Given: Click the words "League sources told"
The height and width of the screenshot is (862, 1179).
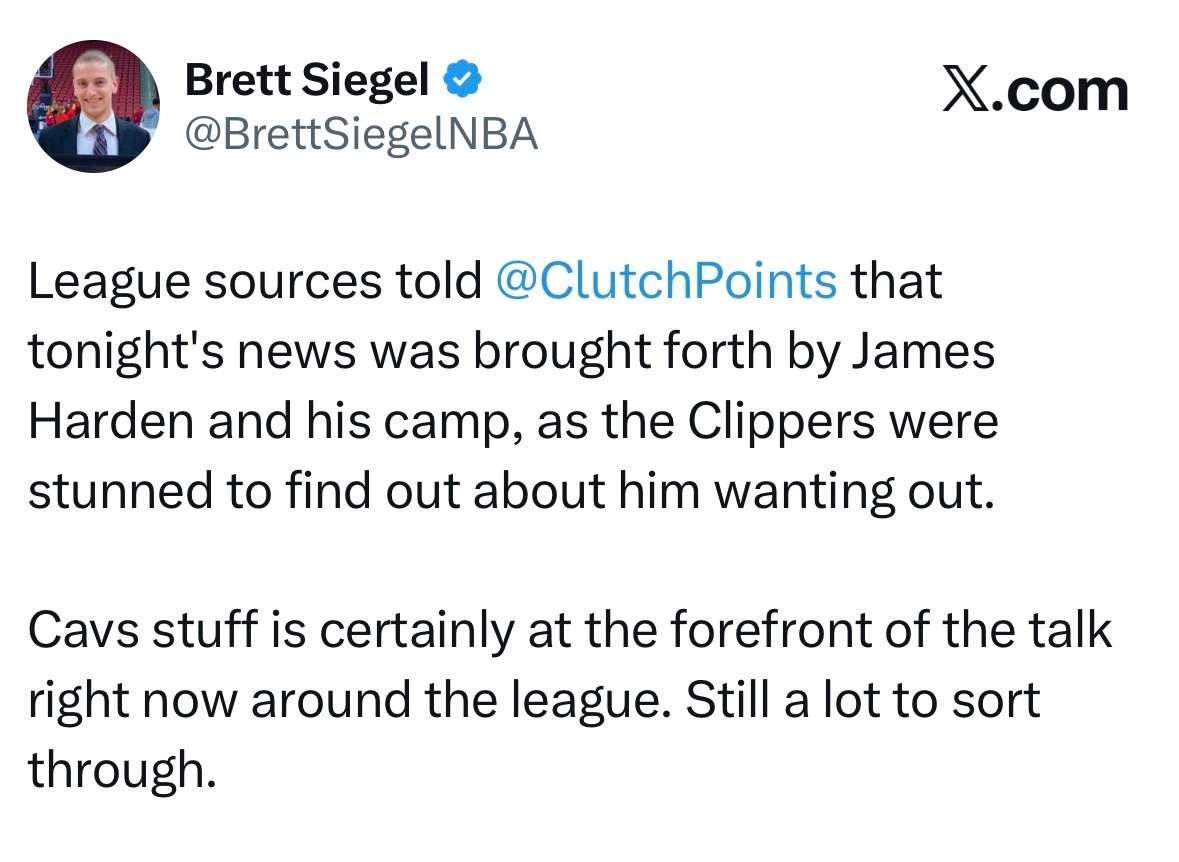Looking at the screenshot, I should coord(254,282).
